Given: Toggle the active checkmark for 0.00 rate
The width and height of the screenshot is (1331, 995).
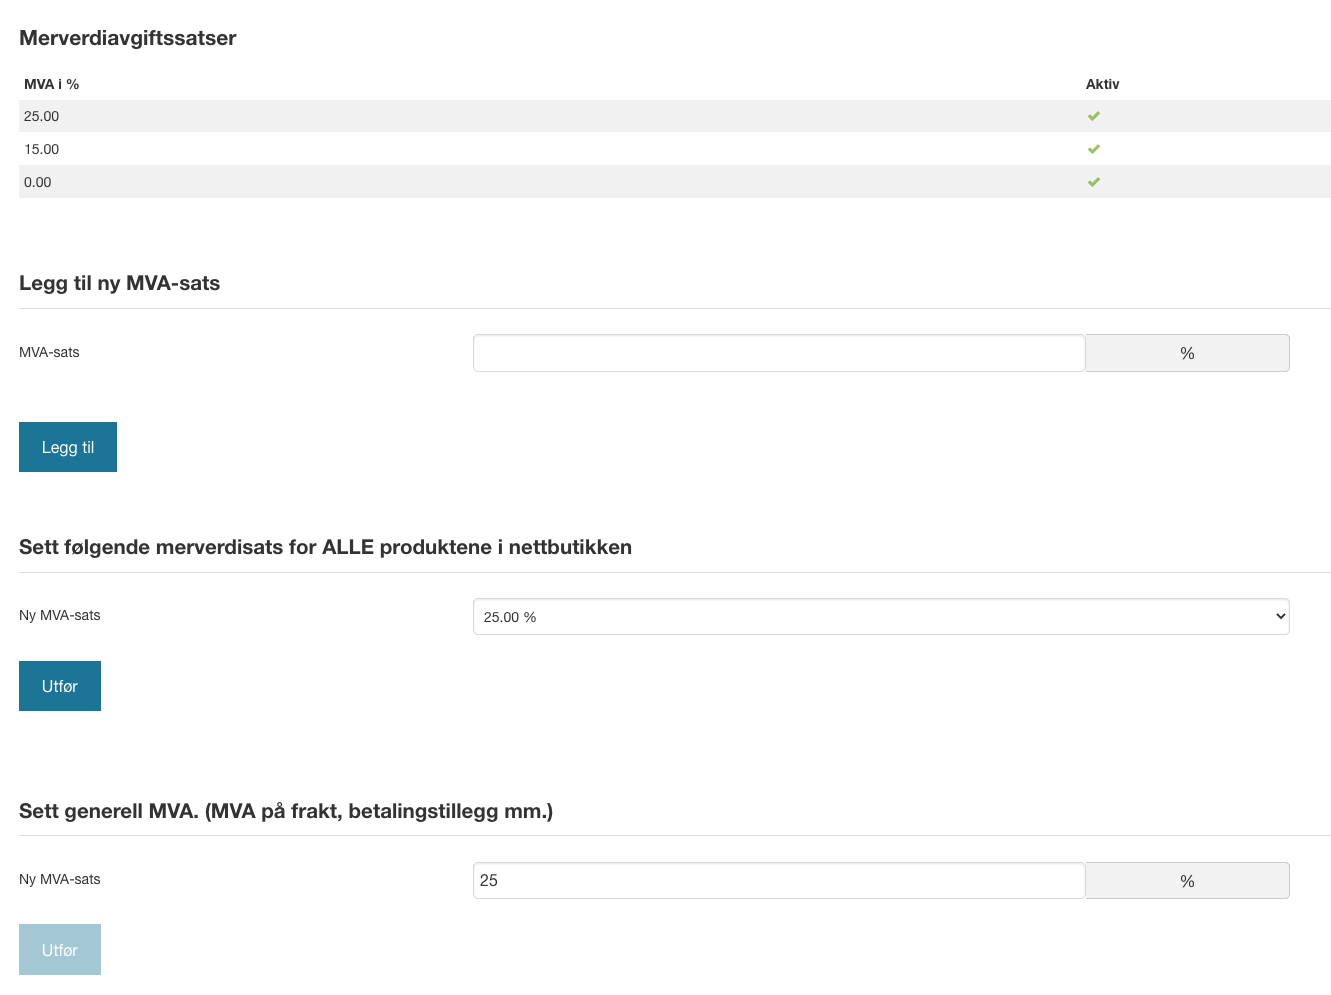Looking at the screenshot, I should pos(1094,182).
